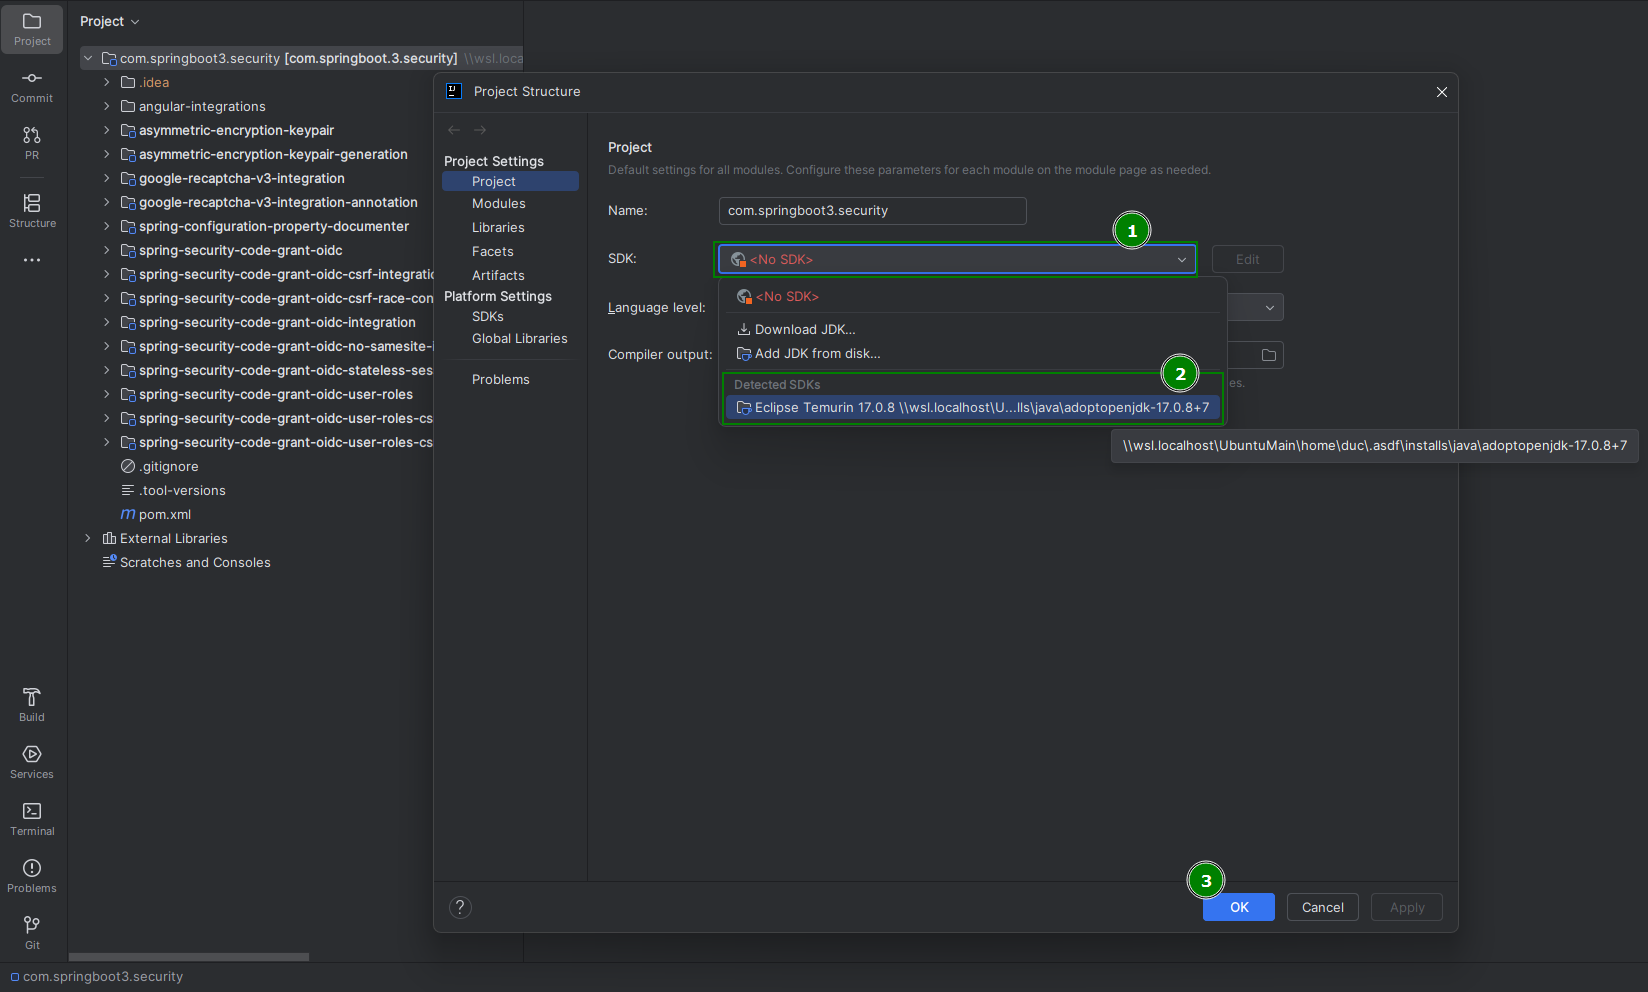Screen dimensions: 1648x992
Task: Show more tool windows ellipsis
Action: 32,260
